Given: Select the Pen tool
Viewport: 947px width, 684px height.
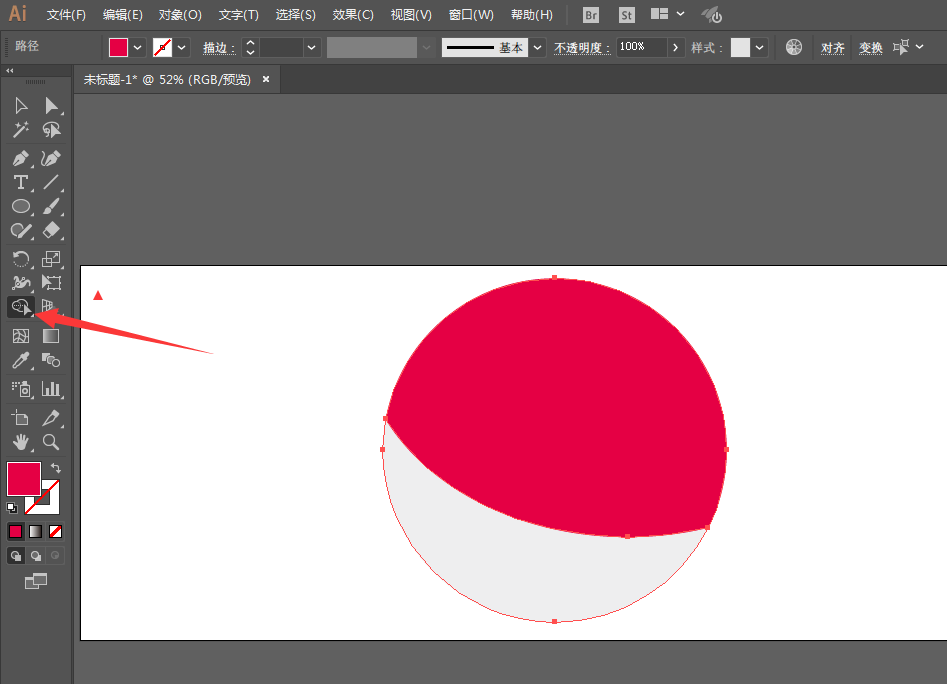Looking at the screenshot, I should coord(21,159).
